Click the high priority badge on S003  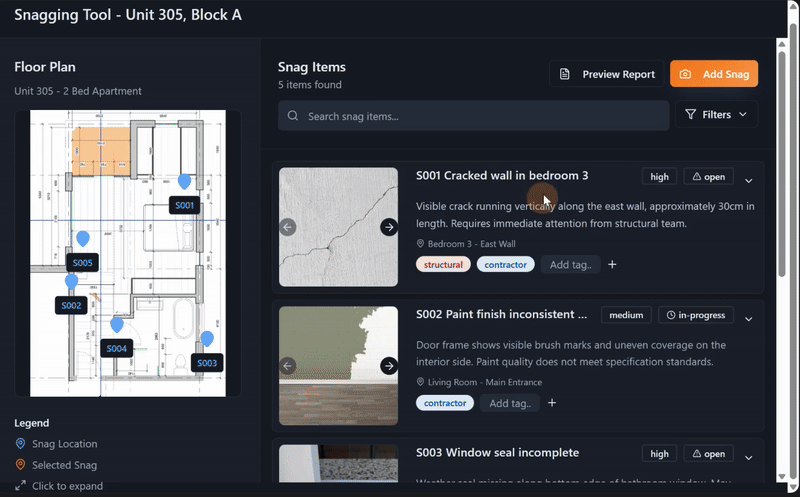(659, 454)
